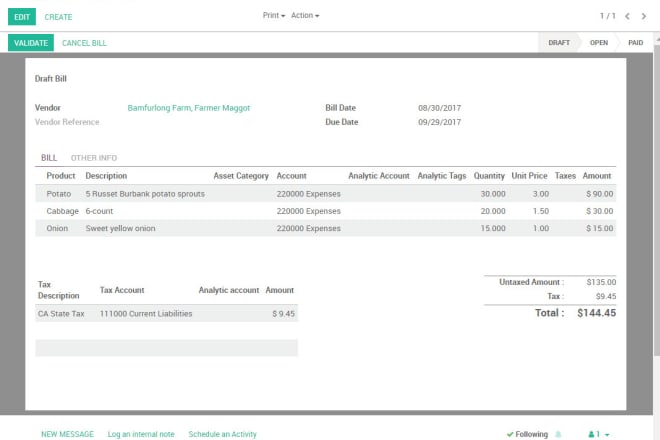Click the Total value $144.45

click(596, 313)
